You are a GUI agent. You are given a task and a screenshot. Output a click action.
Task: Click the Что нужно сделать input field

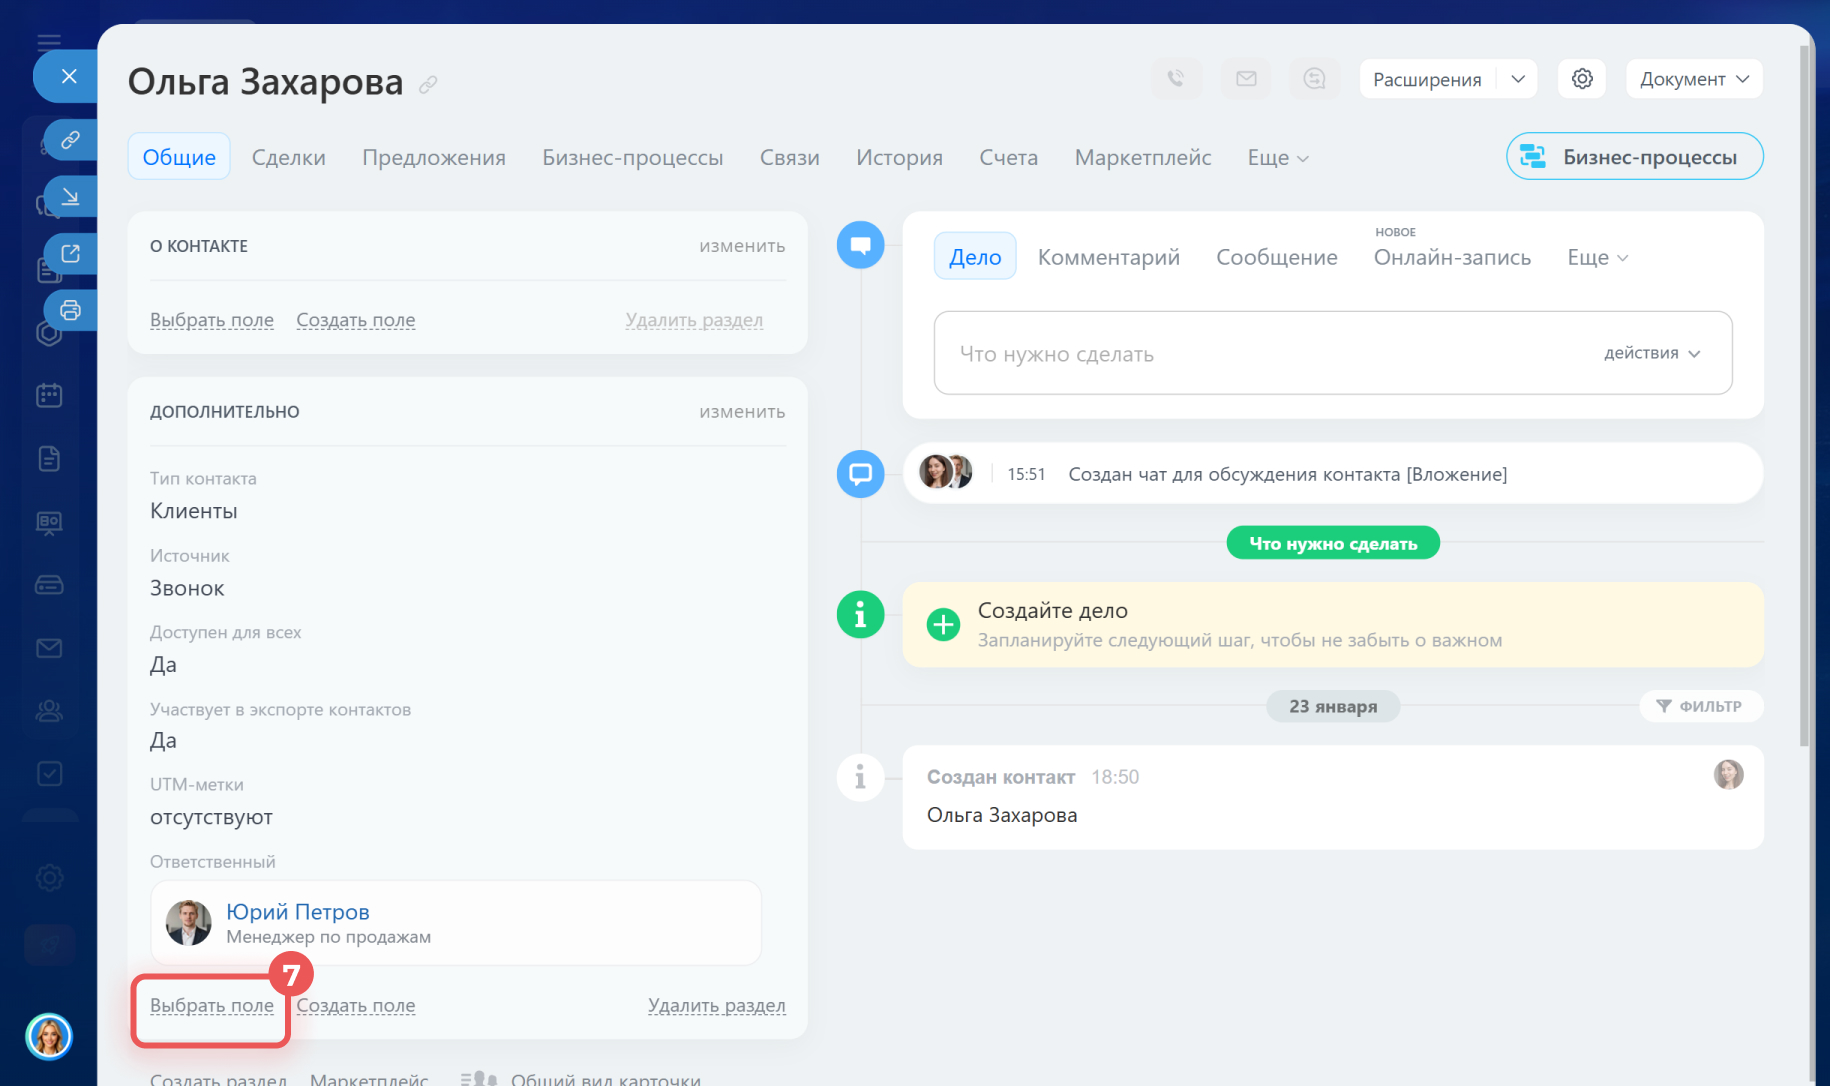click(1260, 354)
